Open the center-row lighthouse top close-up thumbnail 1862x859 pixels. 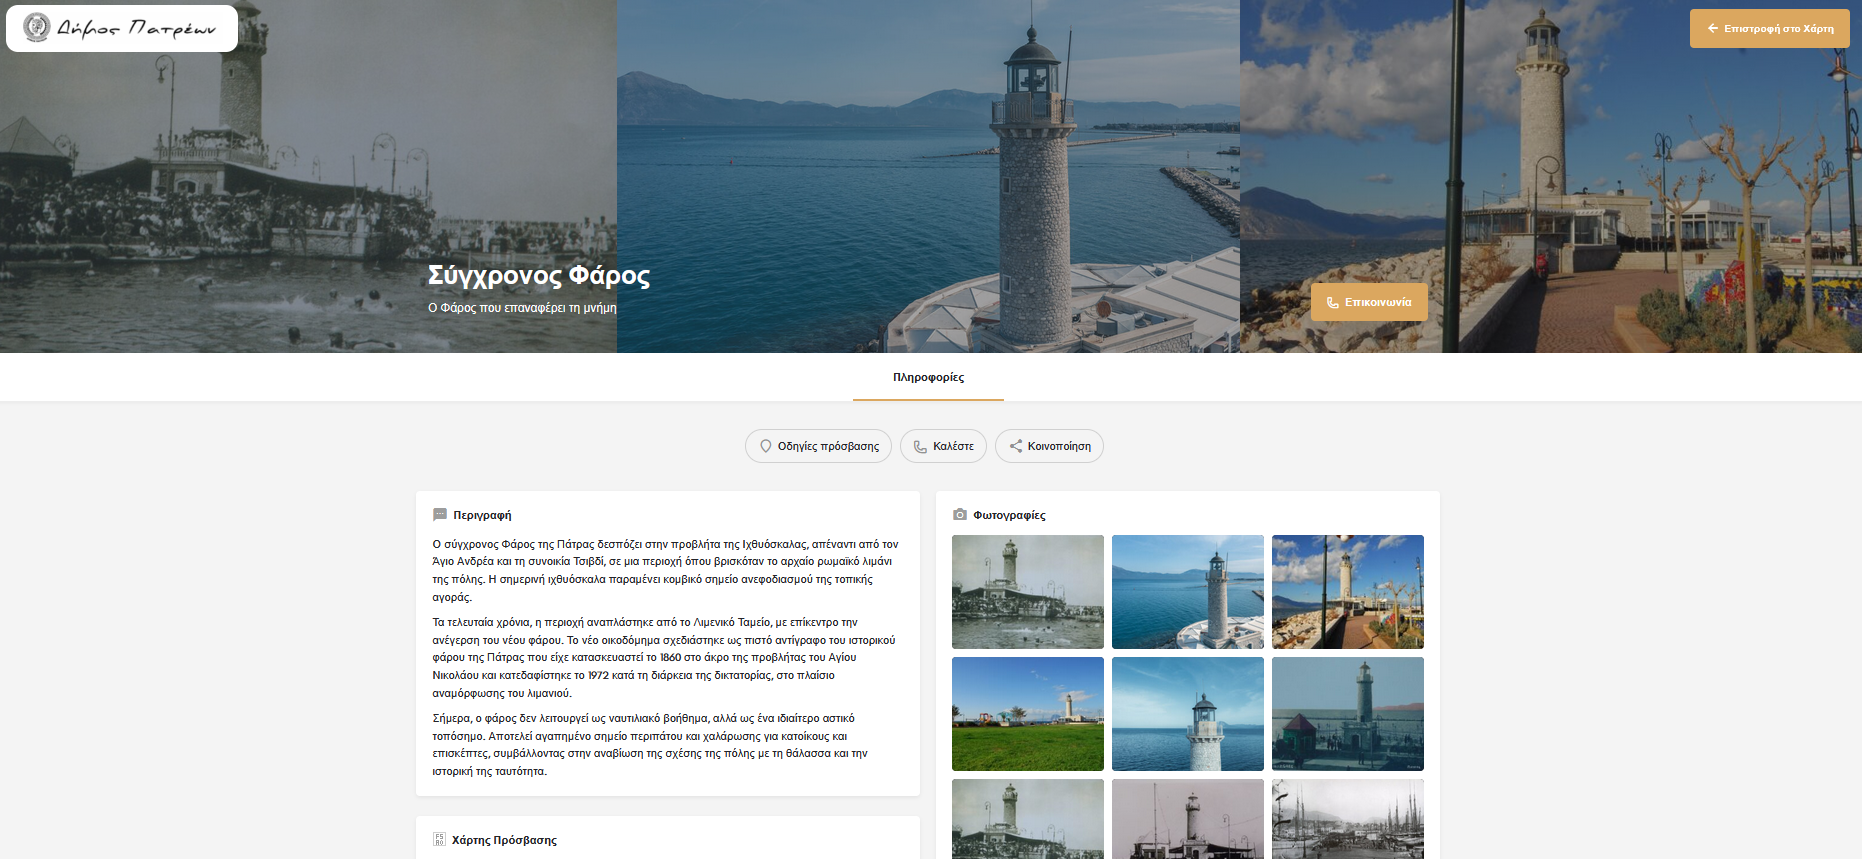tap(1187, 714)
